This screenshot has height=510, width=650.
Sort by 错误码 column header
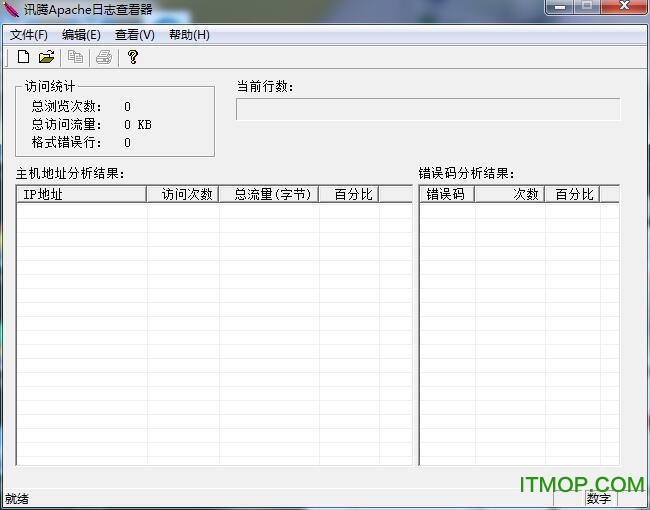pos(447,194)
